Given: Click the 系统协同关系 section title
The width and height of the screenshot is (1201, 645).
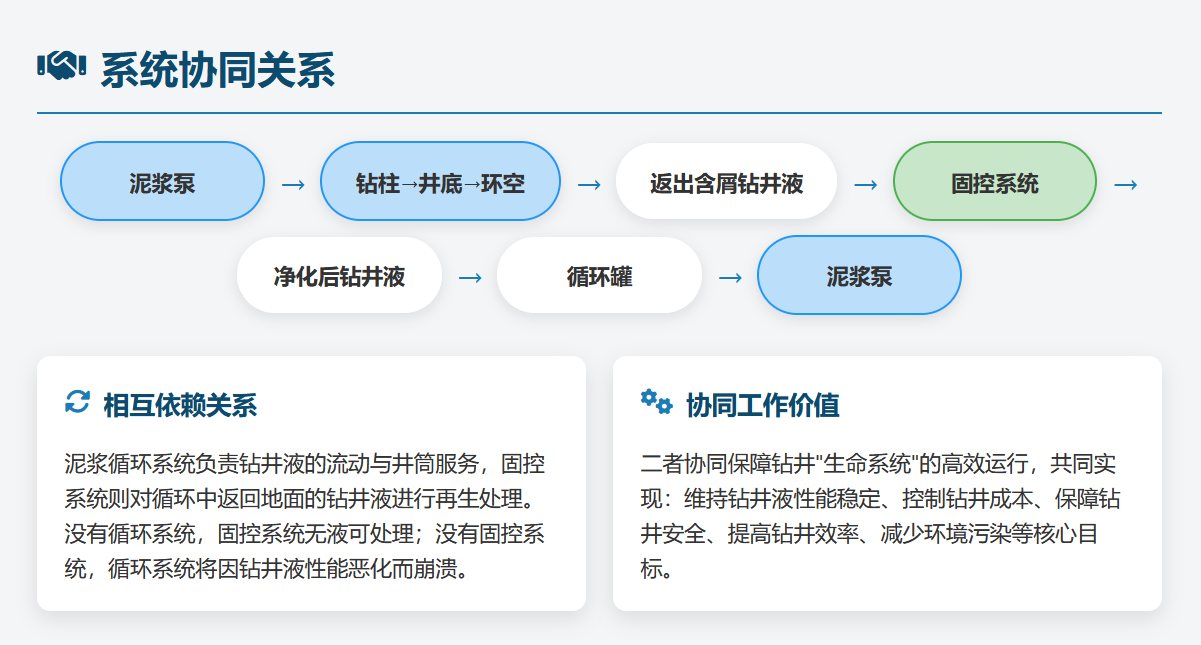Looking at the screenshot, I should (217, 70).
